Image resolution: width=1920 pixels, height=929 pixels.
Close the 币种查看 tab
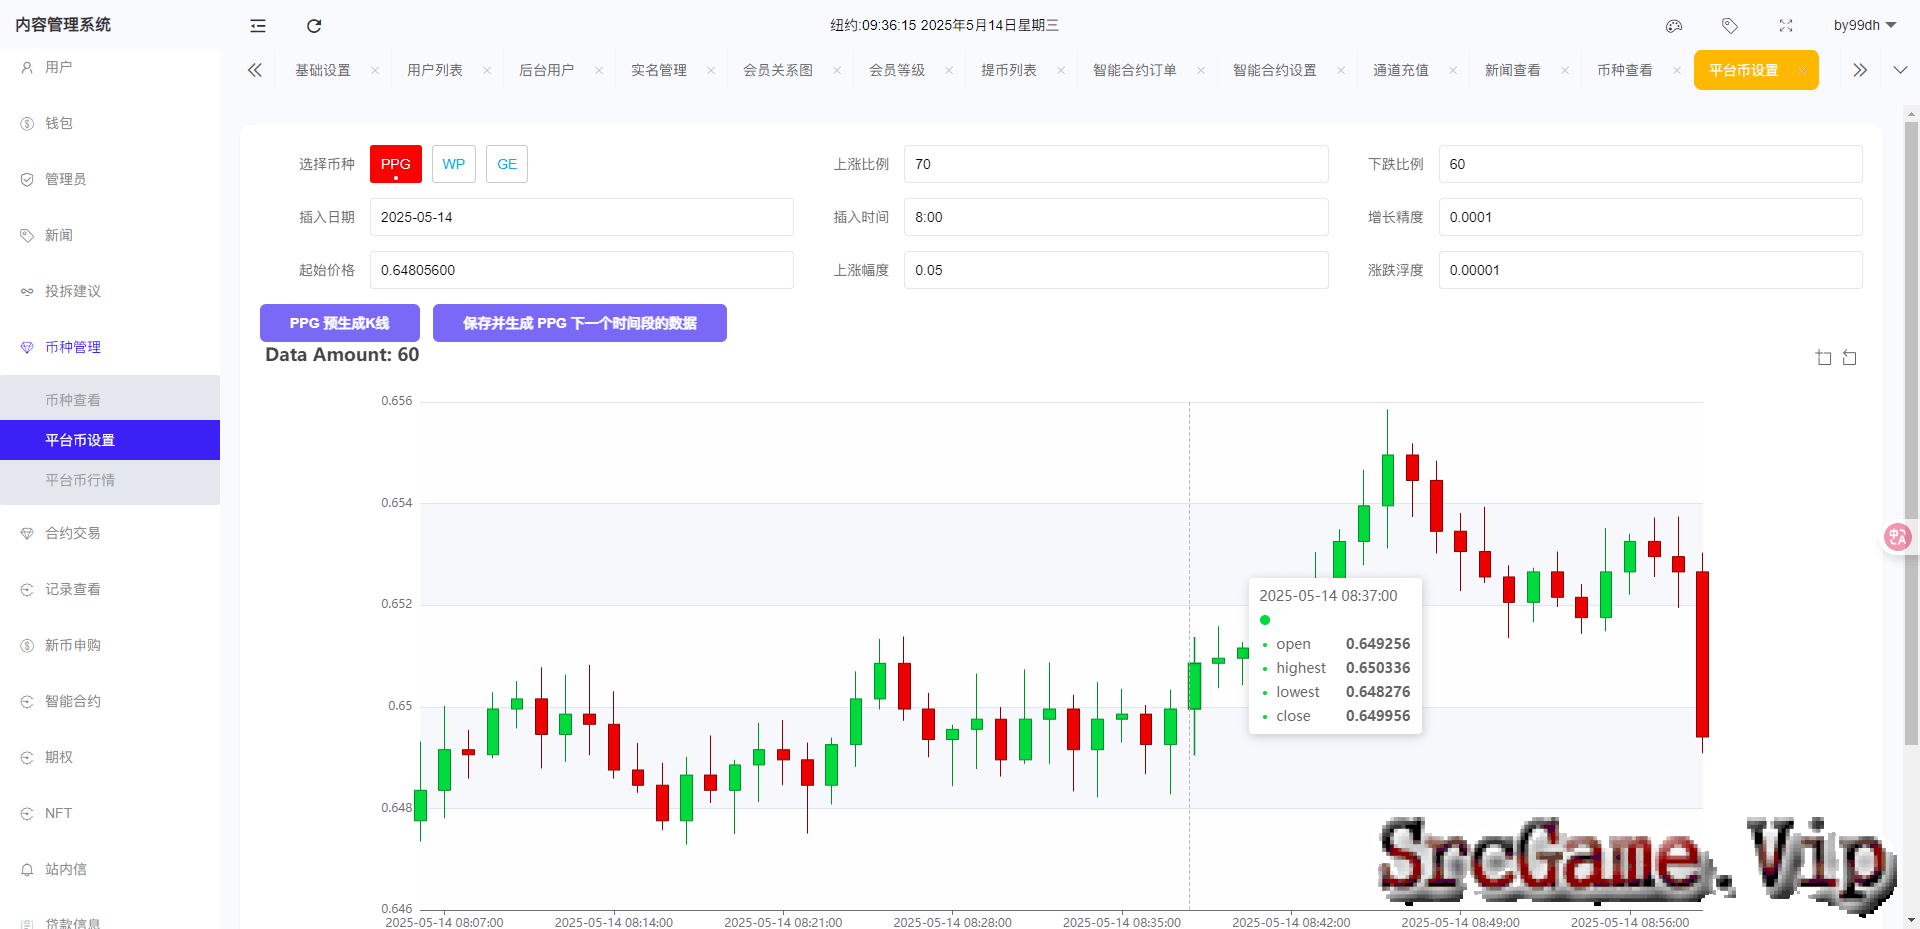[x=1677, y=70]
